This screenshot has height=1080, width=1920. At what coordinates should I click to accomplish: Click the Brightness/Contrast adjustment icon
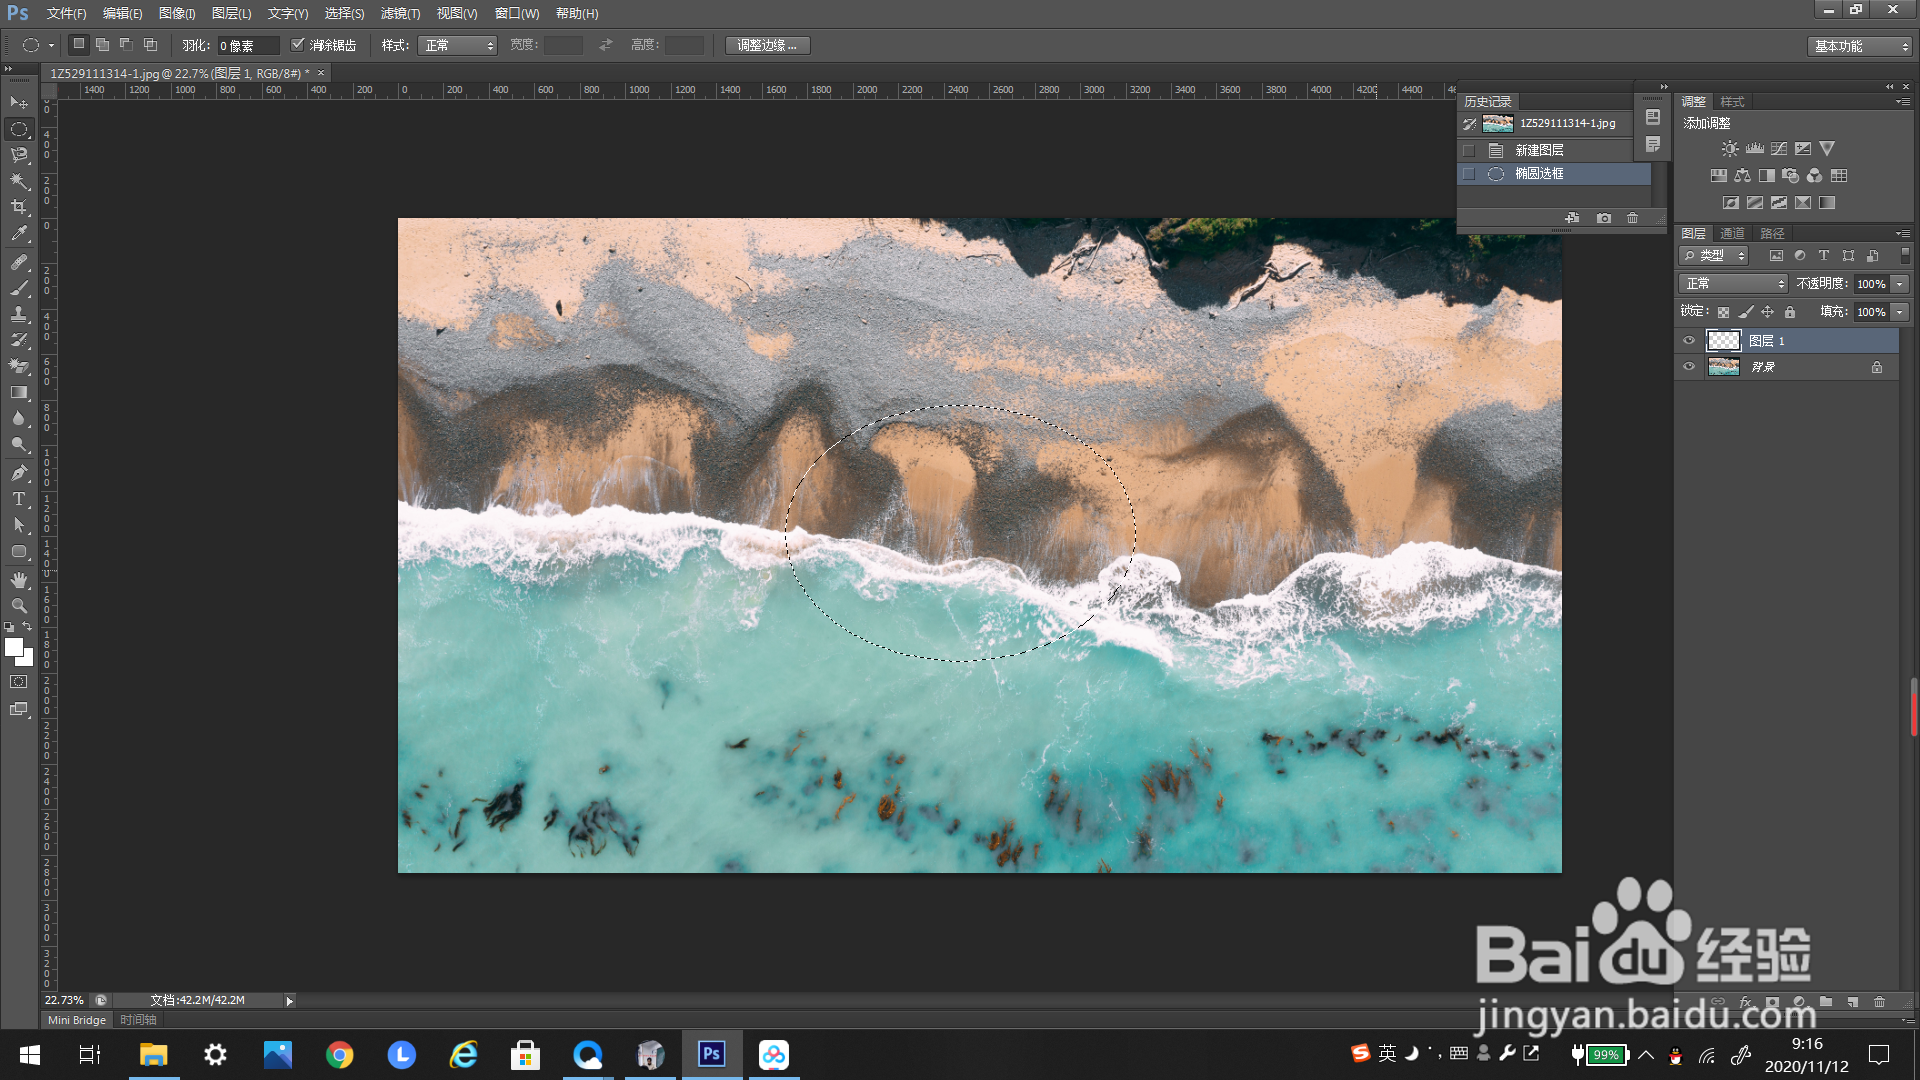click(1730, 149)
